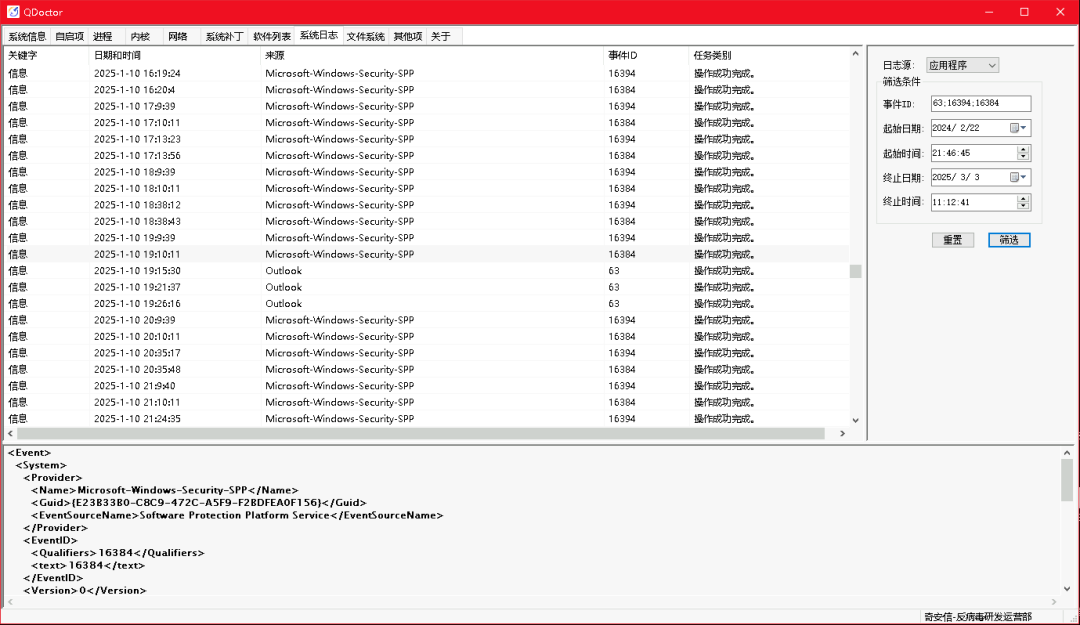Select the log row dated 2025-1-10 17:9:39

[426, 106]
